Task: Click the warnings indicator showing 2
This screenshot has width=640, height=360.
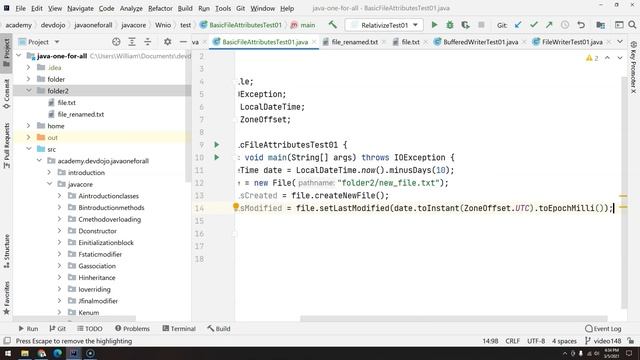Action: 592,58
